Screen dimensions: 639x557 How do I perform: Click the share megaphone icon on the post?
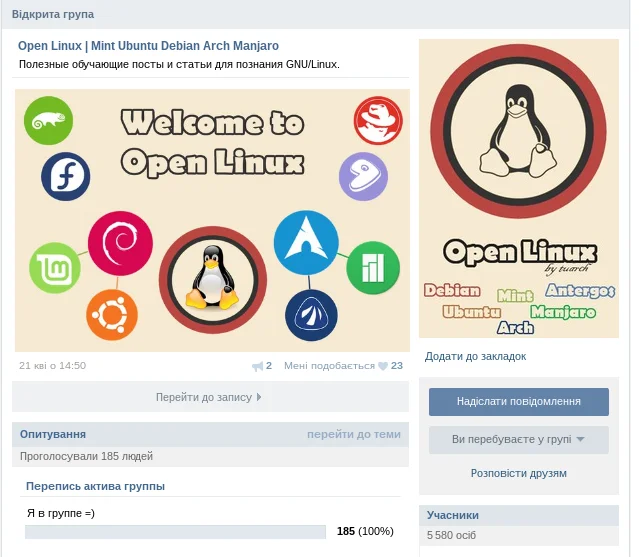click(x=258, y=366)
